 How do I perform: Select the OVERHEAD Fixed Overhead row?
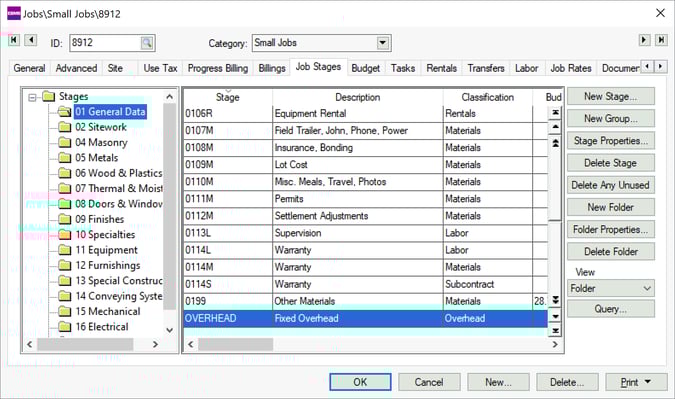tap(365, 319)
